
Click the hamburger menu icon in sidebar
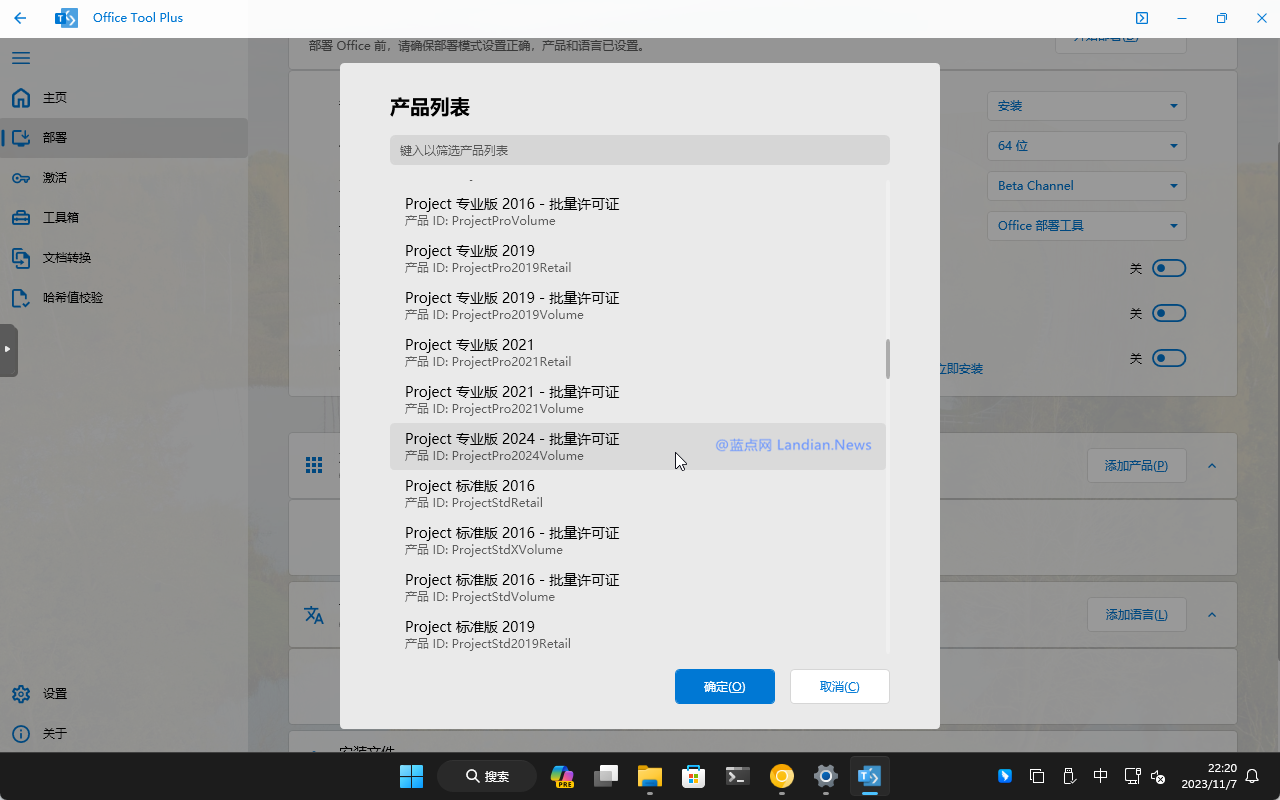tap(21, 58)
